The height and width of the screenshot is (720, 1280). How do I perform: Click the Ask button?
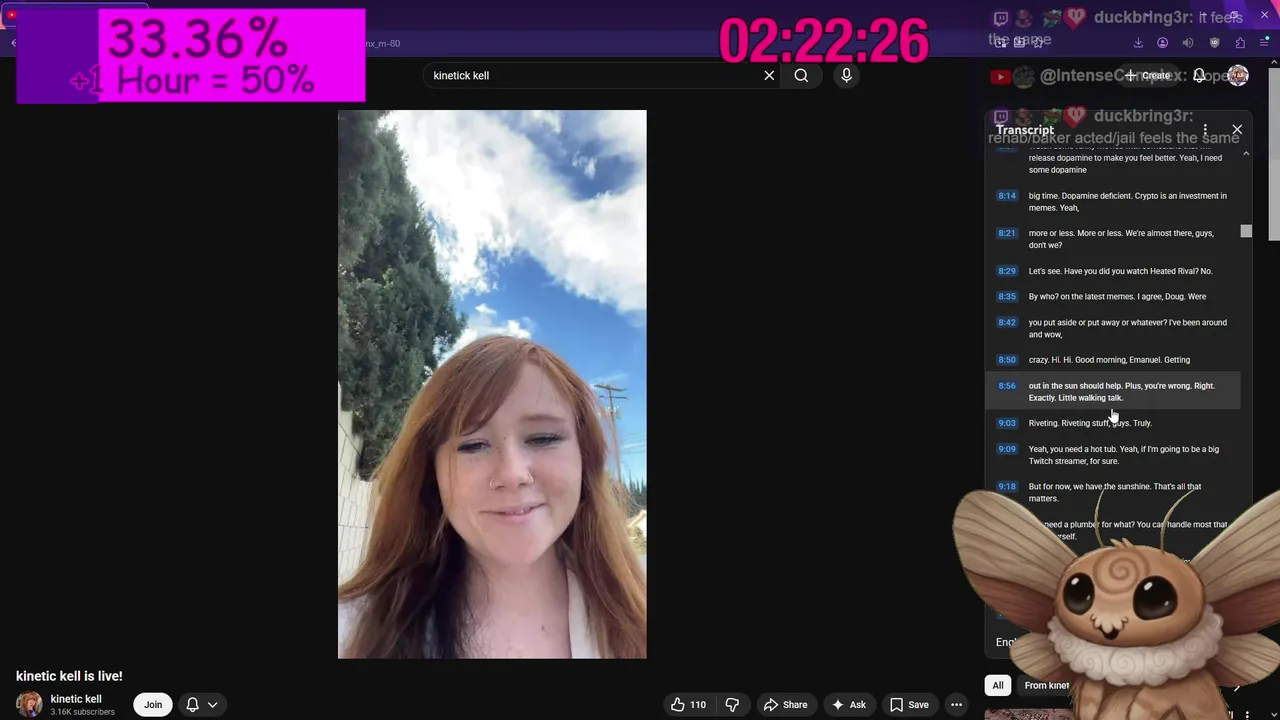click(x=848, y=704)
